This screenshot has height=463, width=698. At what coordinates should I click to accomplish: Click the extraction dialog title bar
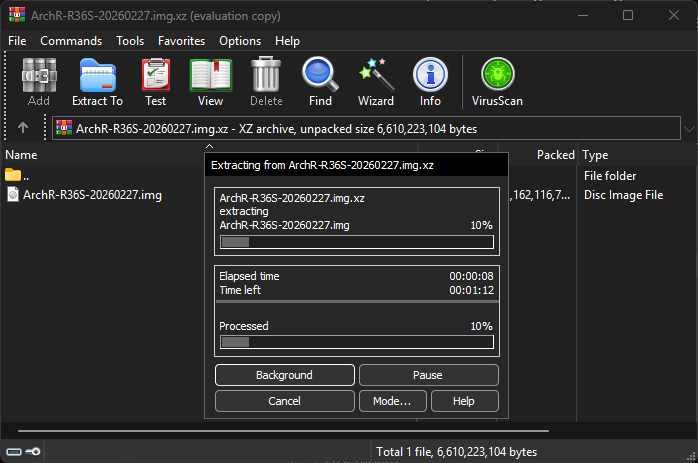[x=356, y=165]
